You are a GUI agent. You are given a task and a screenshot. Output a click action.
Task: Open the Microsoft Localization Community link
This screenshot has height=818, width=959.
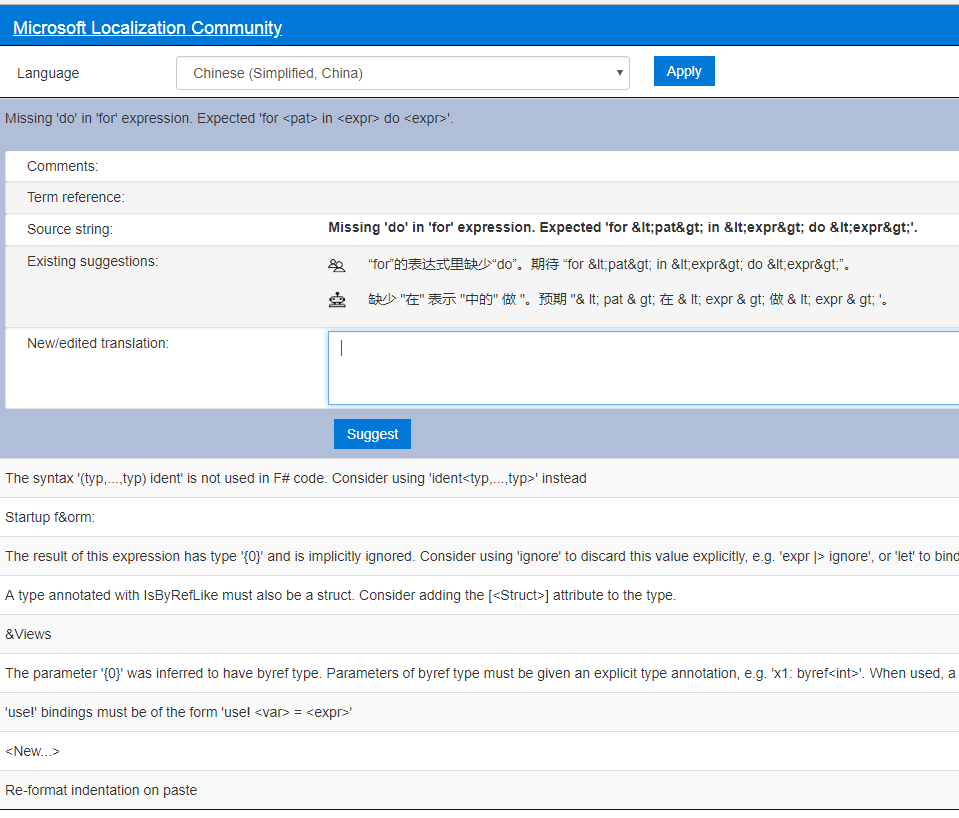click(x=146, y=27)
